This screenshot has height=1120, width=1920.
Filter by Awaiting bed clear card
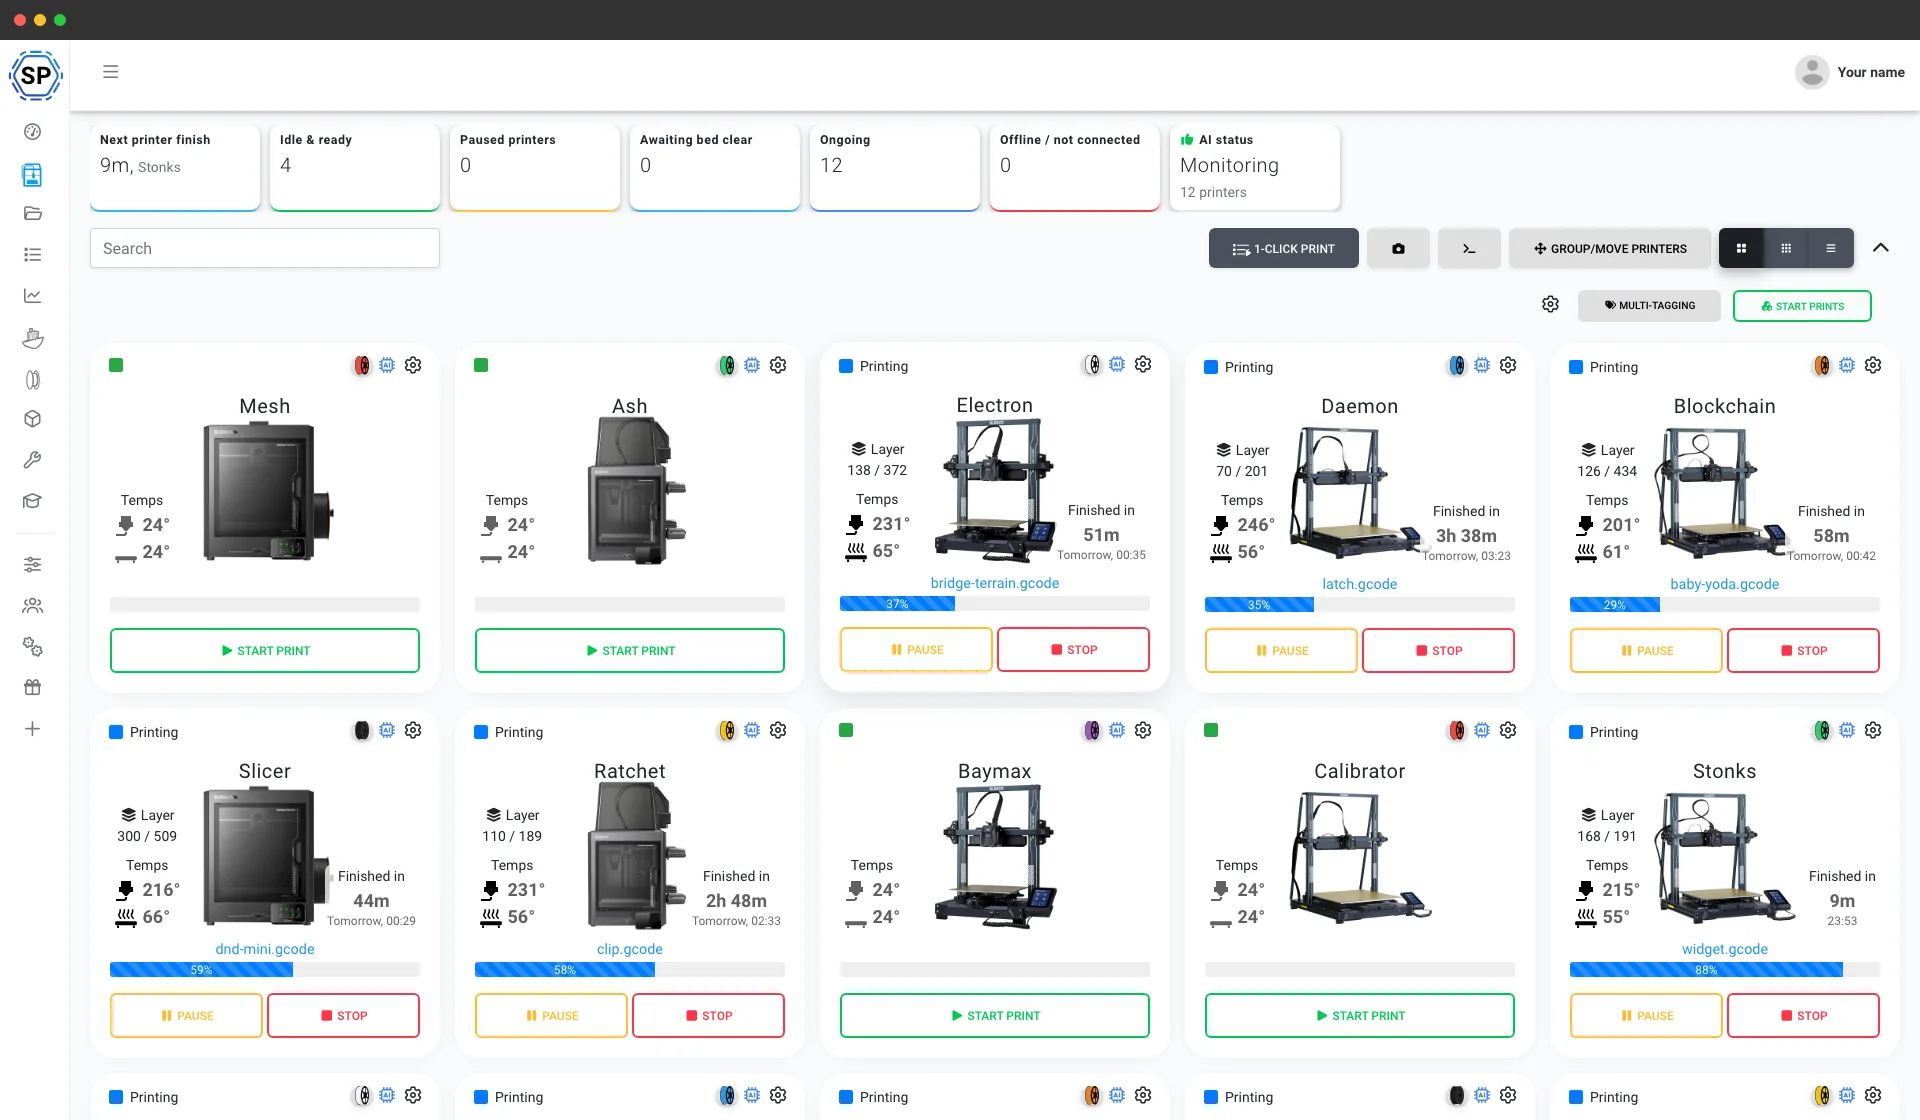click(715, 167)
